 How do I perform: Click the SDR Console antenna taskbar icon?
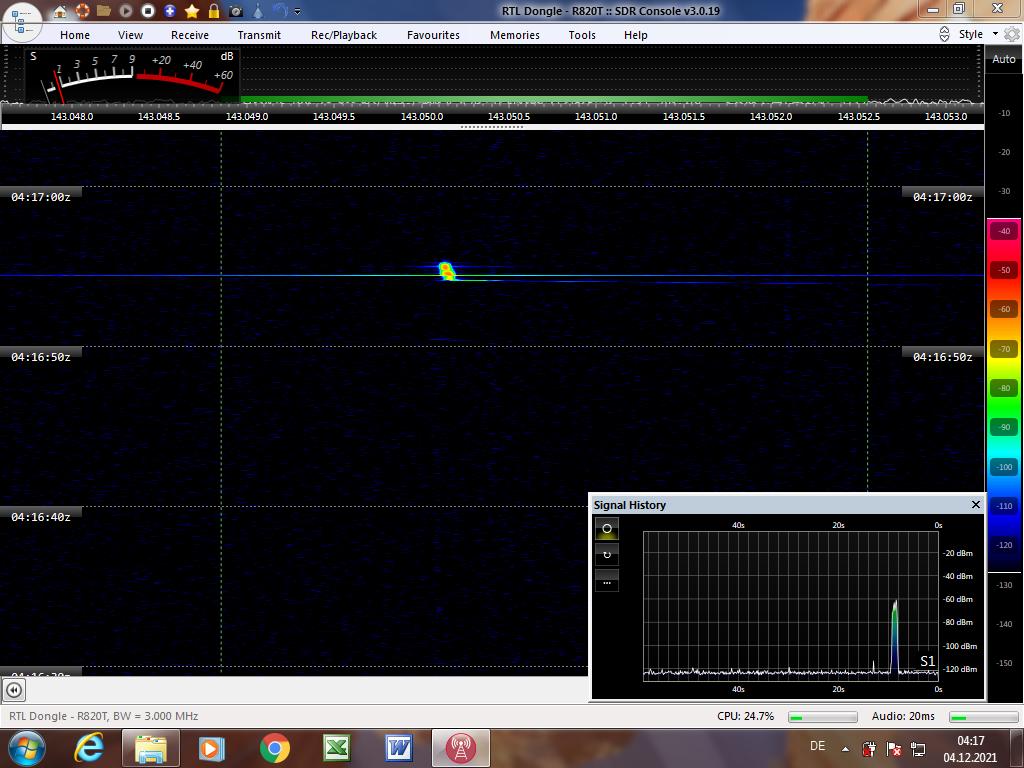[x=460, y=748]
